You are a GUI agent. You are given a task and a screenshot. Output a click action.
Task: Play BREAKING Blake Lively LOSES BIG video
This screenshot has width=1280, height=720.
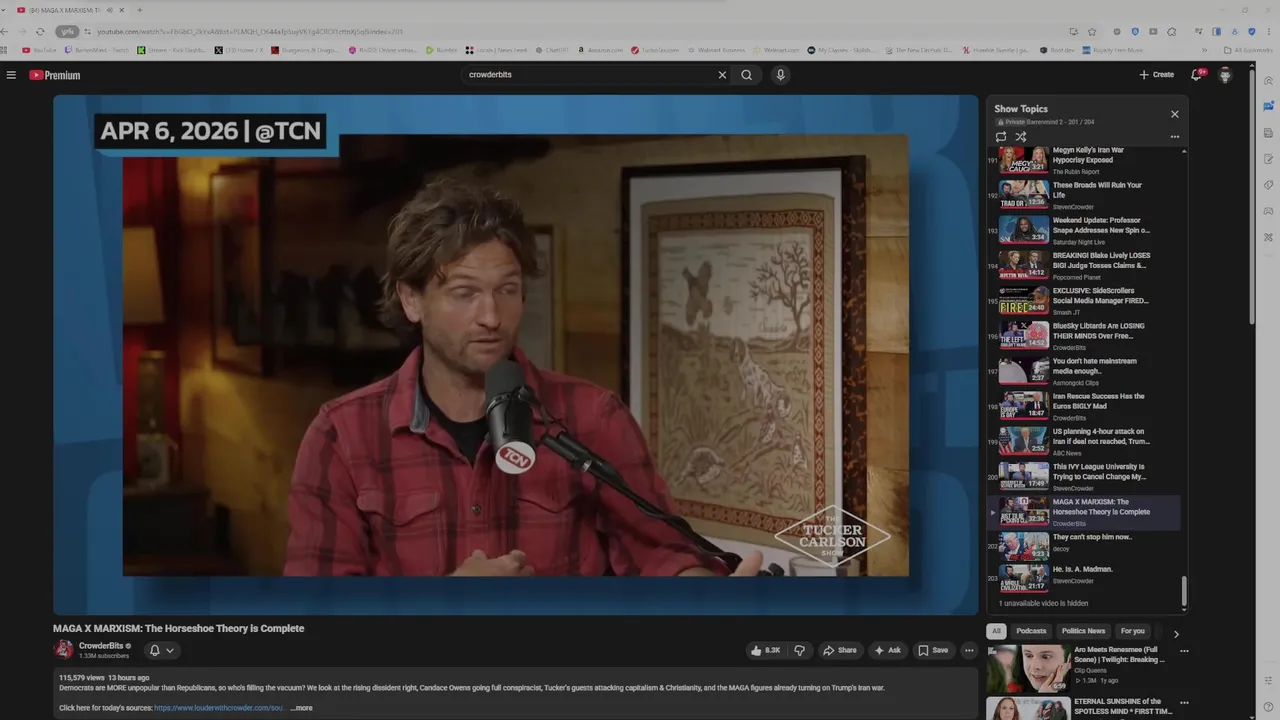coord(1084,265)
